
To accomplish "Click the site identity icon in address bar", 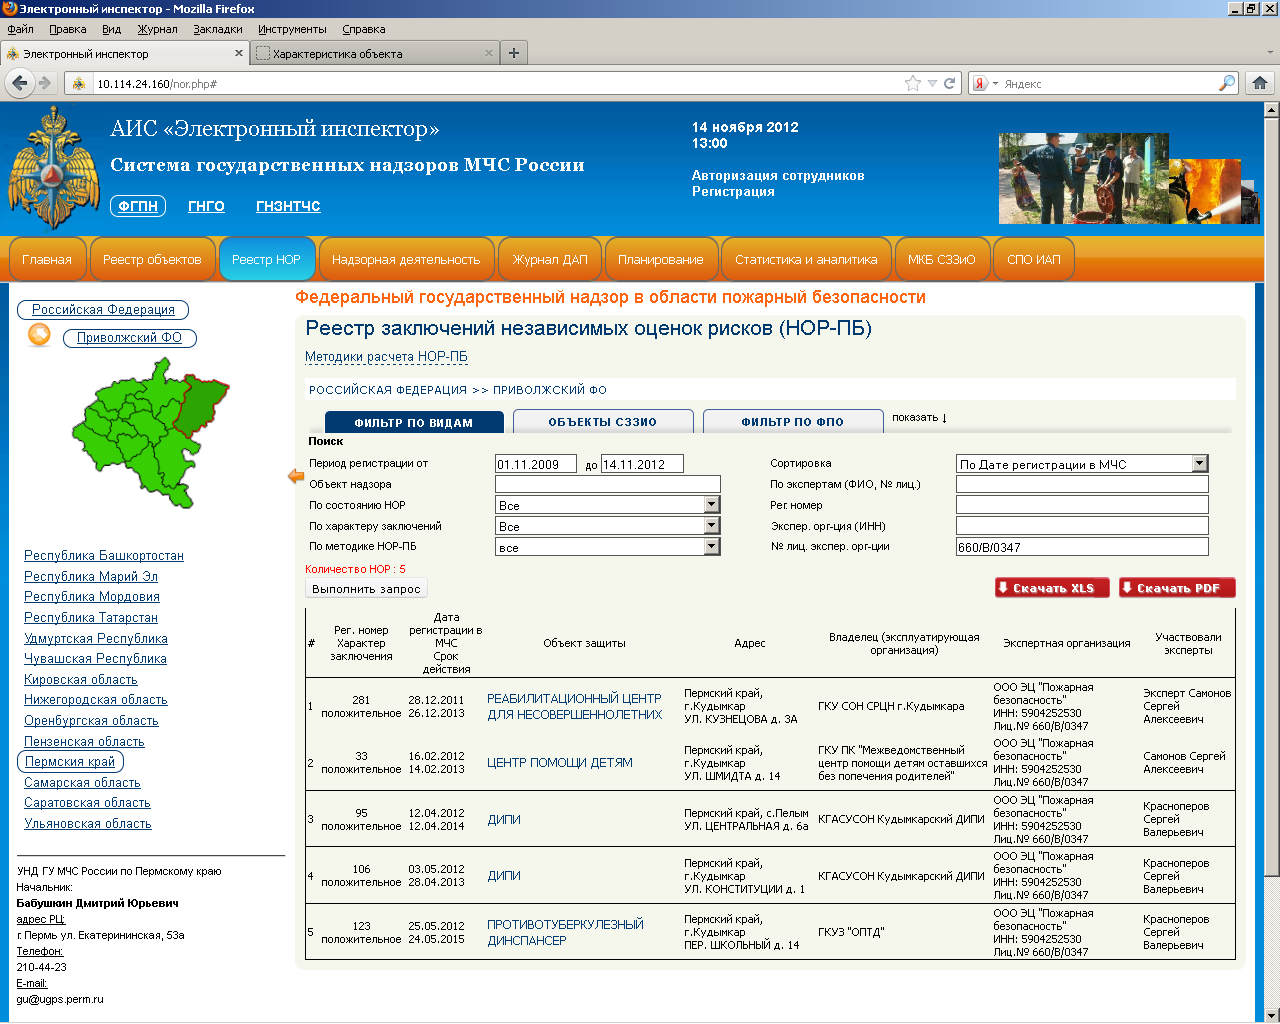I will [x=79, y=83].
